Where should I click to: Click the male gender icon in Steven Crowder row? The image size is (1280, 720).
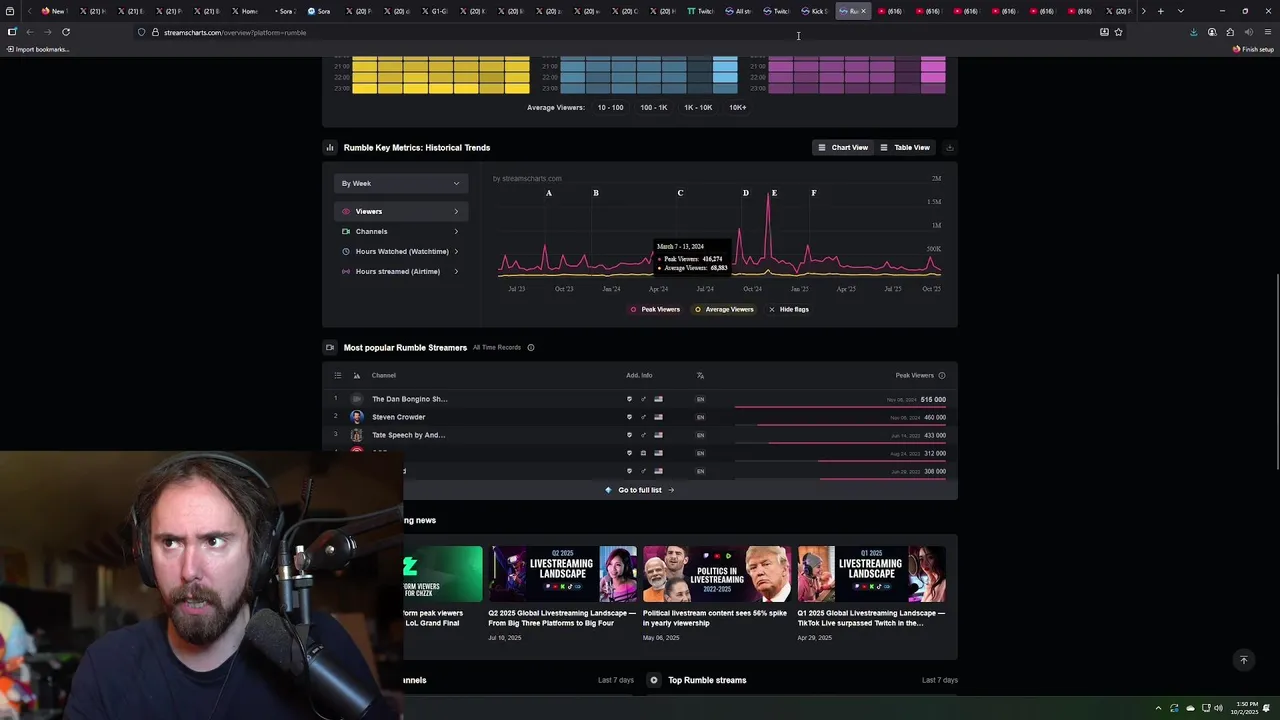point(643,417)
